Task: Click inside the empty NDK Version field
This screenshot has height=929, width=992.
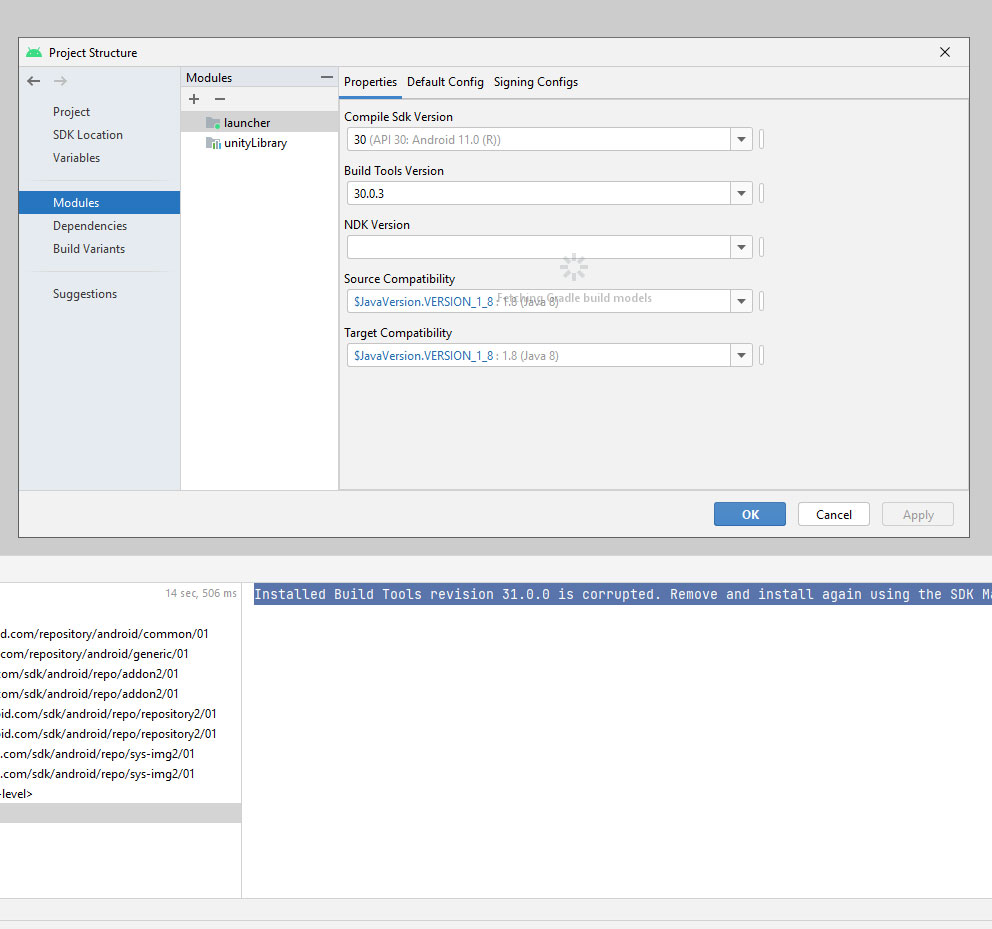Action: 540,247
